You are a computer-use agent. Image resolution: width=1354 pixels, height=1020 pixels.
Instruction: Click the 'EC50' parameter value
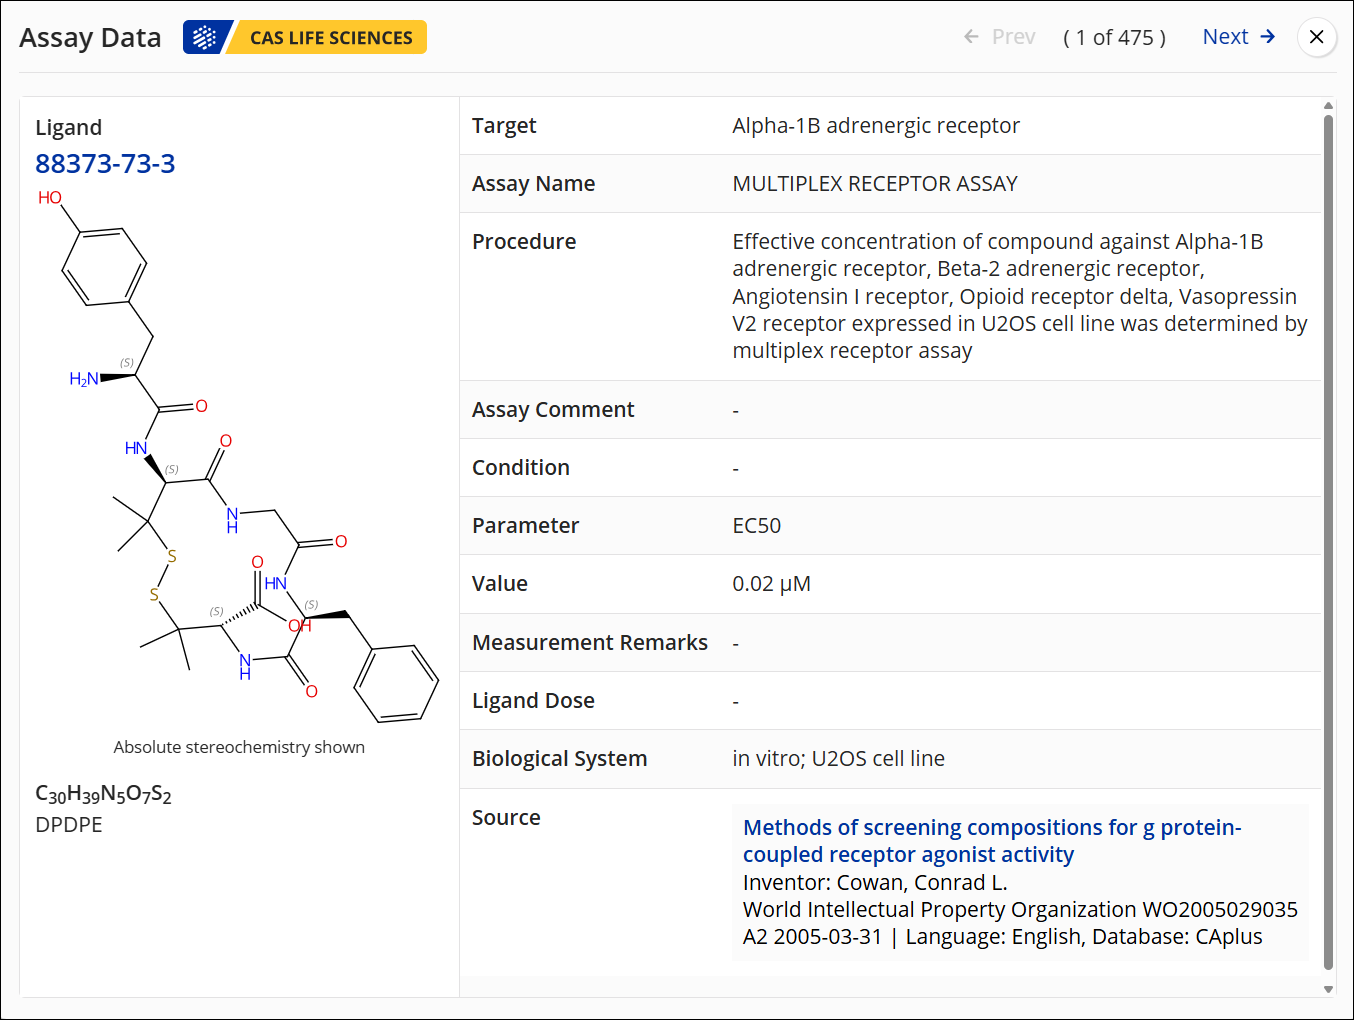coord(757,526)
